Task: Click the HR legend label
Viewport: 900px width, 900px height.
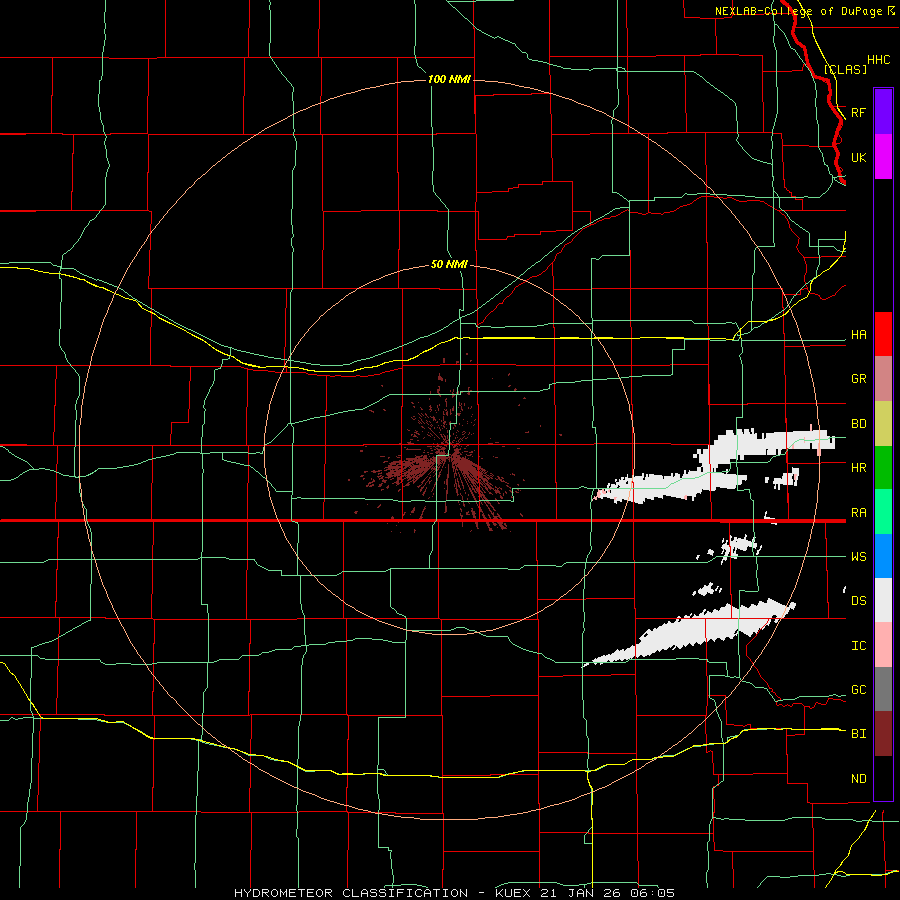Action: [x=859, y=468]
